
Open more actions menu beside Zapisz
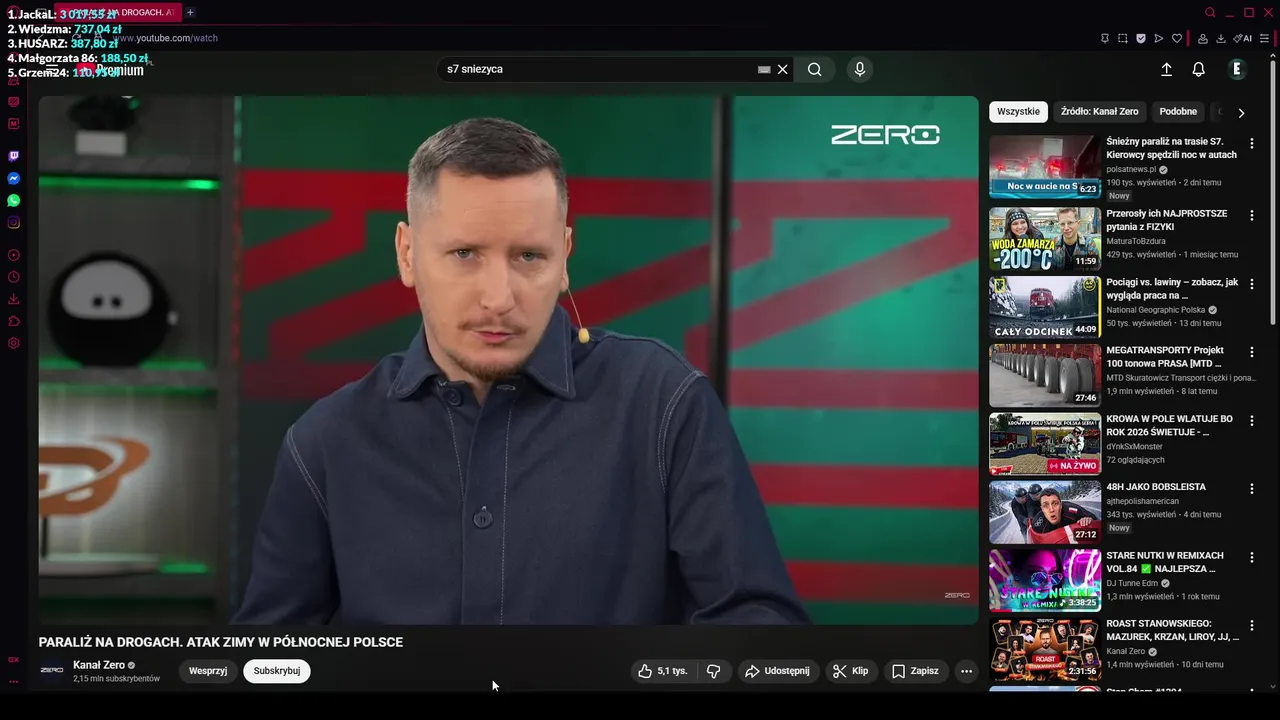[966, 671]
